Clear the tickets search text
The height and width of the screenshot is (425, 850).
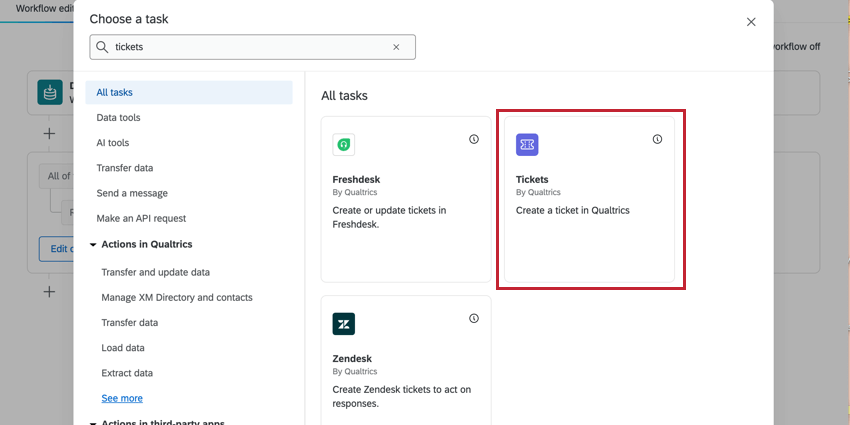[396, 47]
